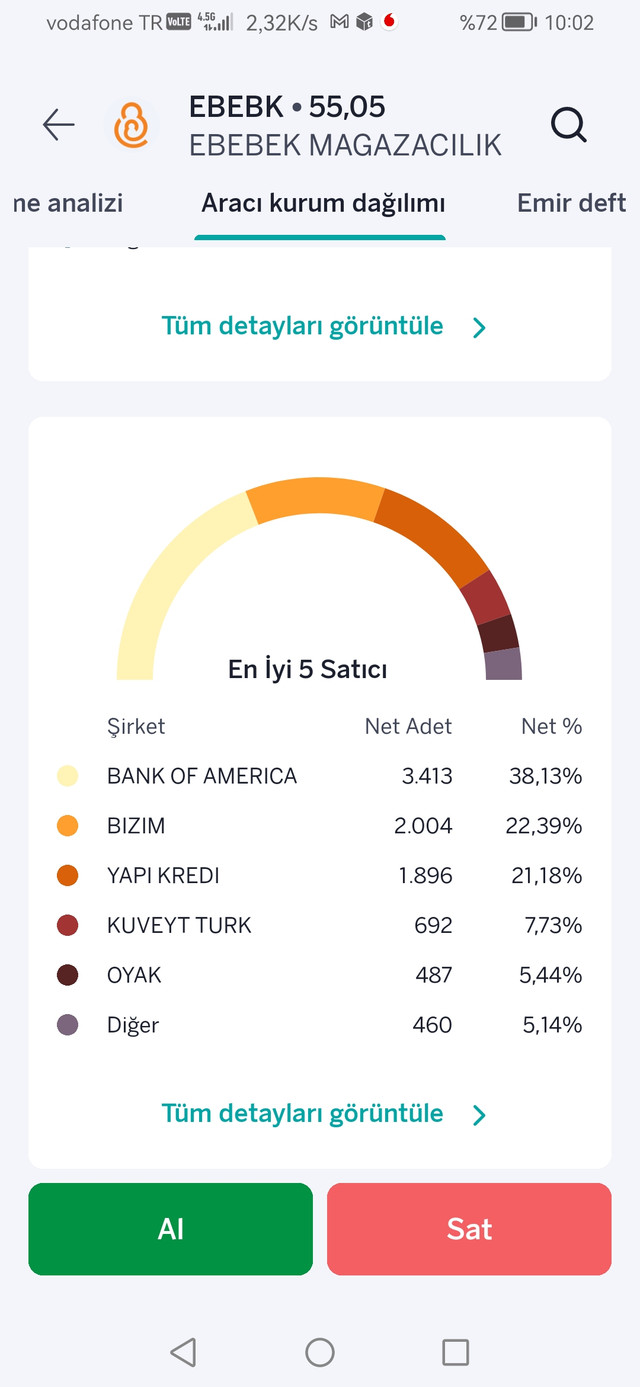Open upper Tüm detayları görüntüle link
Viewport: 640px width, 1387px height.
point(302,326)
